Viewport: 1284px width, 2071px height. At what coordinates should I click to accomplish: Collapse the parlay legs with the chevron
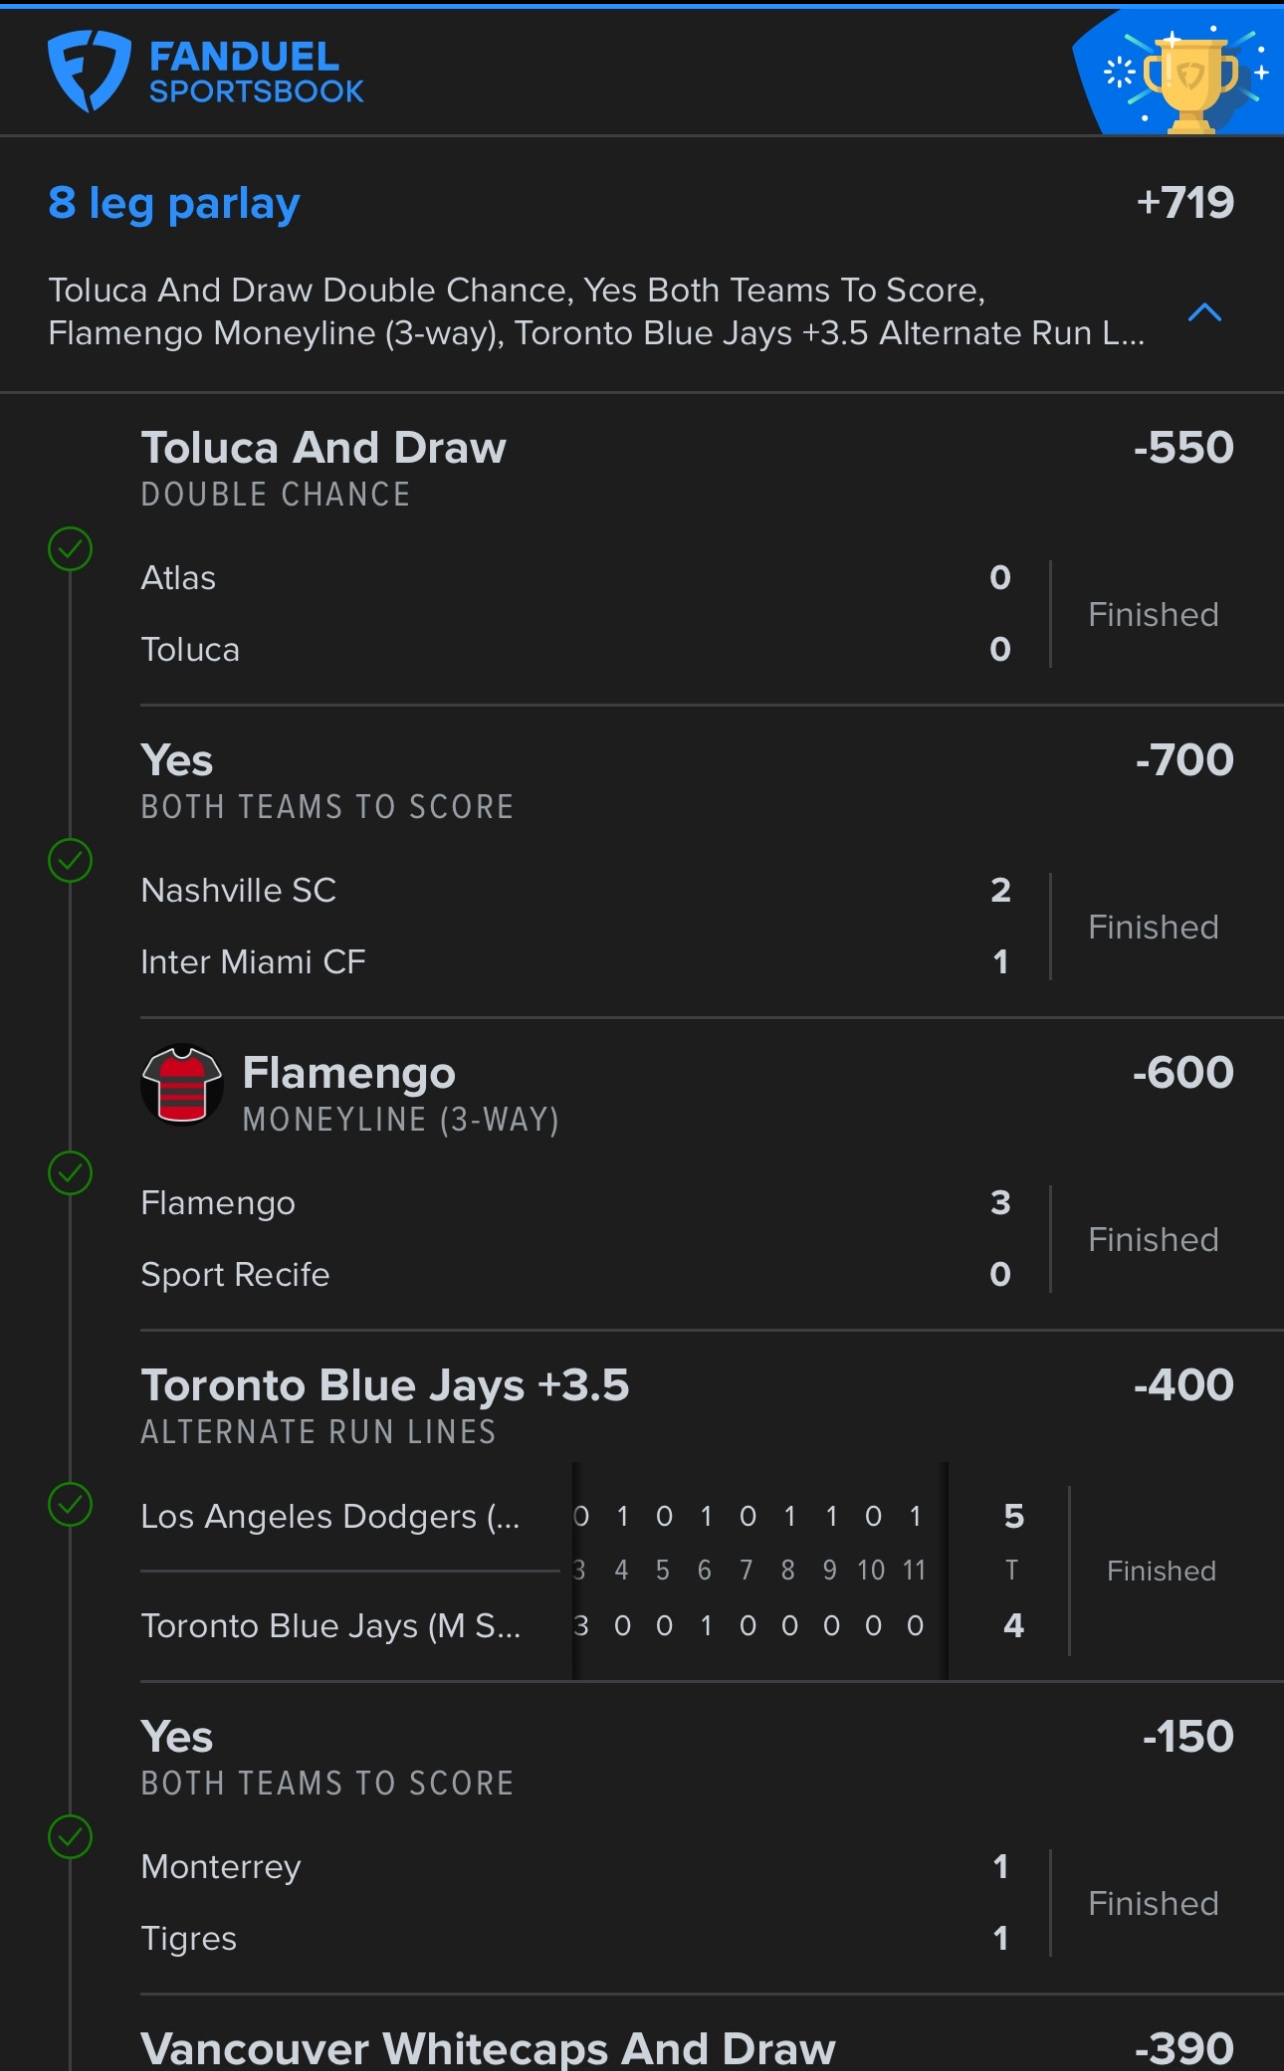(1204, 313)
